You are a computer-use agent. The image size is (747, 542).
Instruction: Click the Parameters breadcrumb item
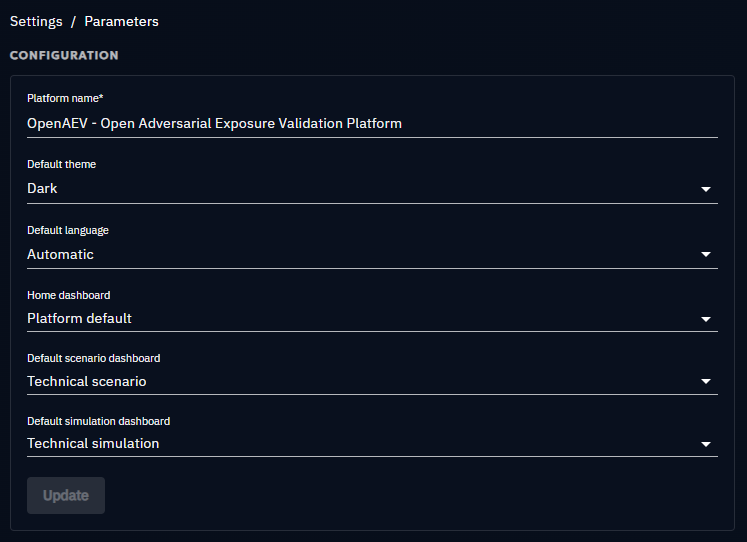pyautogui.click(x=121, y=21)
